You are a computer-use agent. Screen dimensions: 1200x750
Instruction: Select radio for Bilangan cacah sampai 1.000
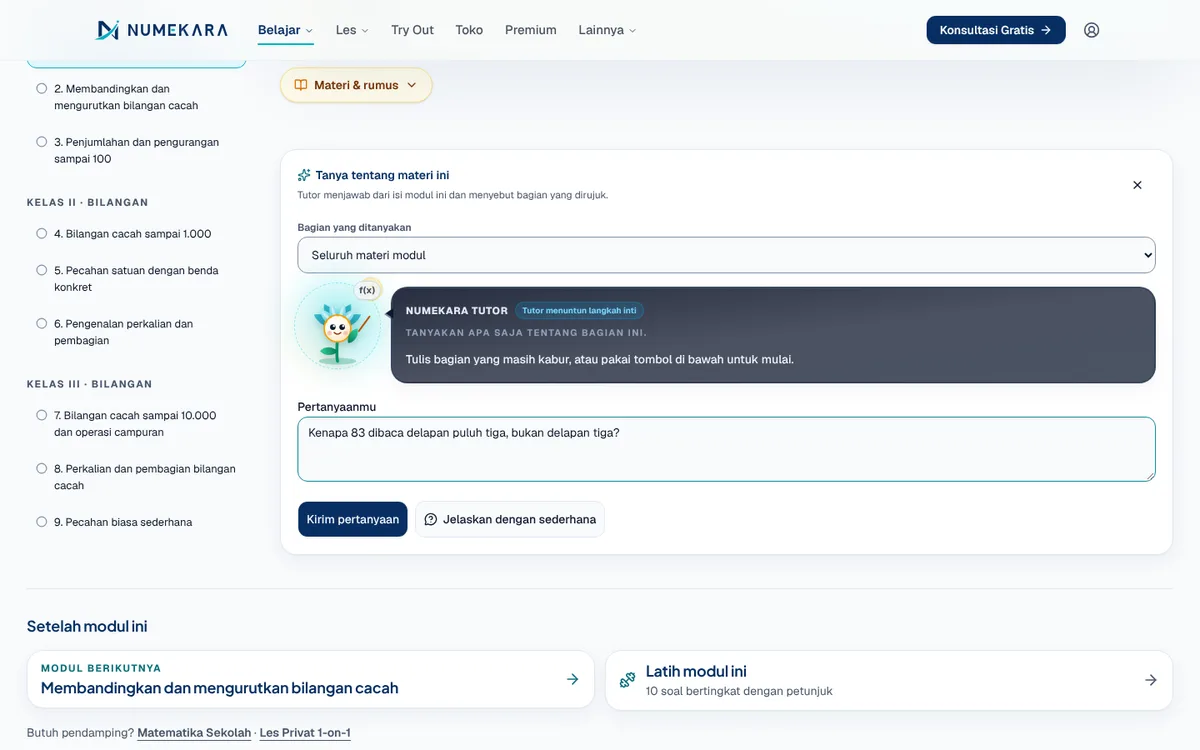(42, 233)
